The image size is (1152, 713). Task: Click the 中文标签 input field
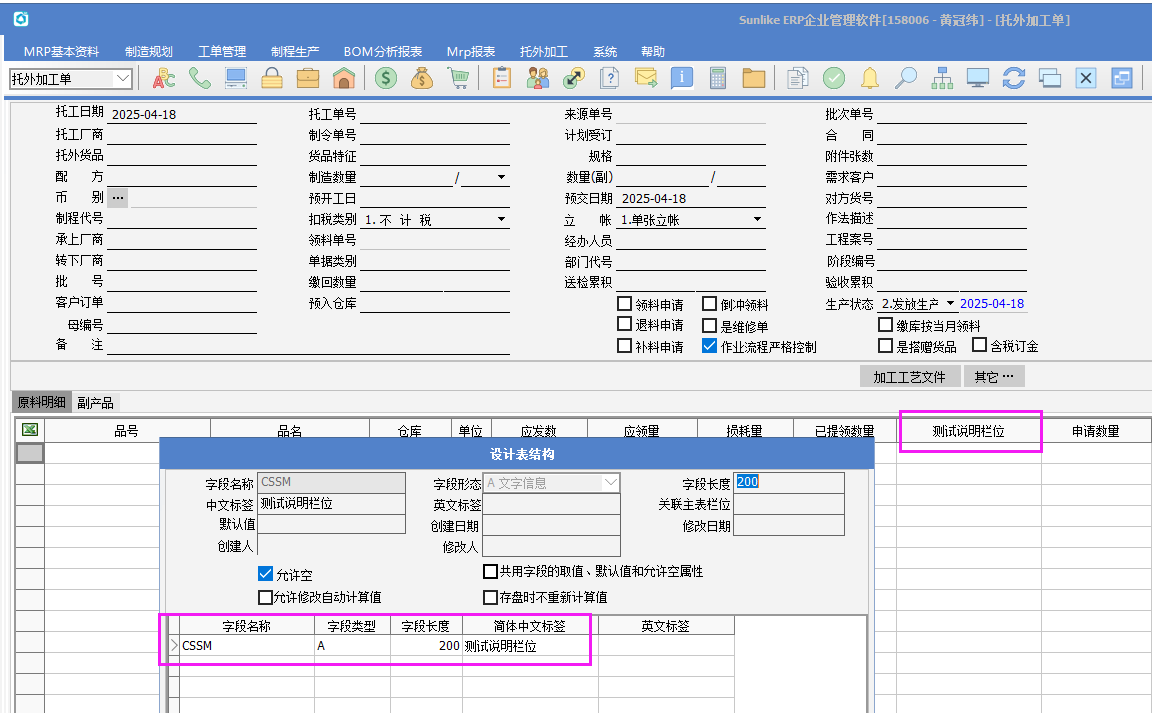(331, 504)
